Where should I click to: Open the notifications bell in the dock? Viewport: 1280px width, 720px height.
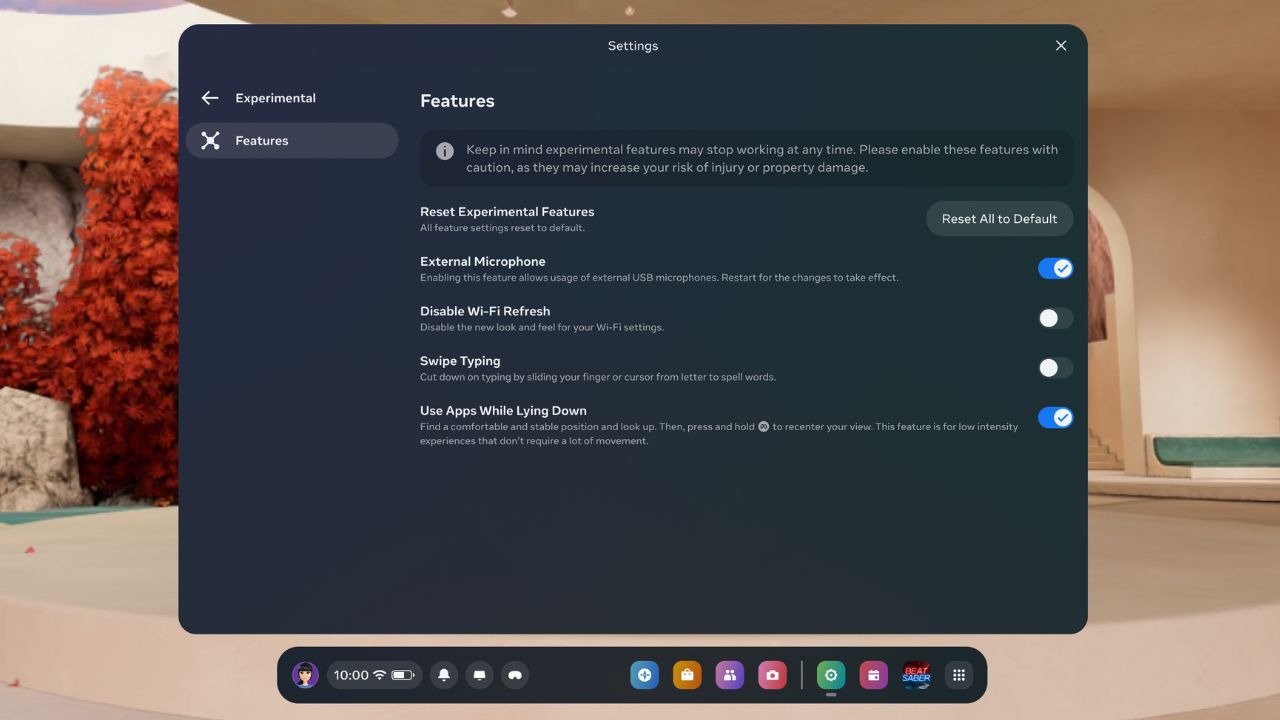click(444, 675)
